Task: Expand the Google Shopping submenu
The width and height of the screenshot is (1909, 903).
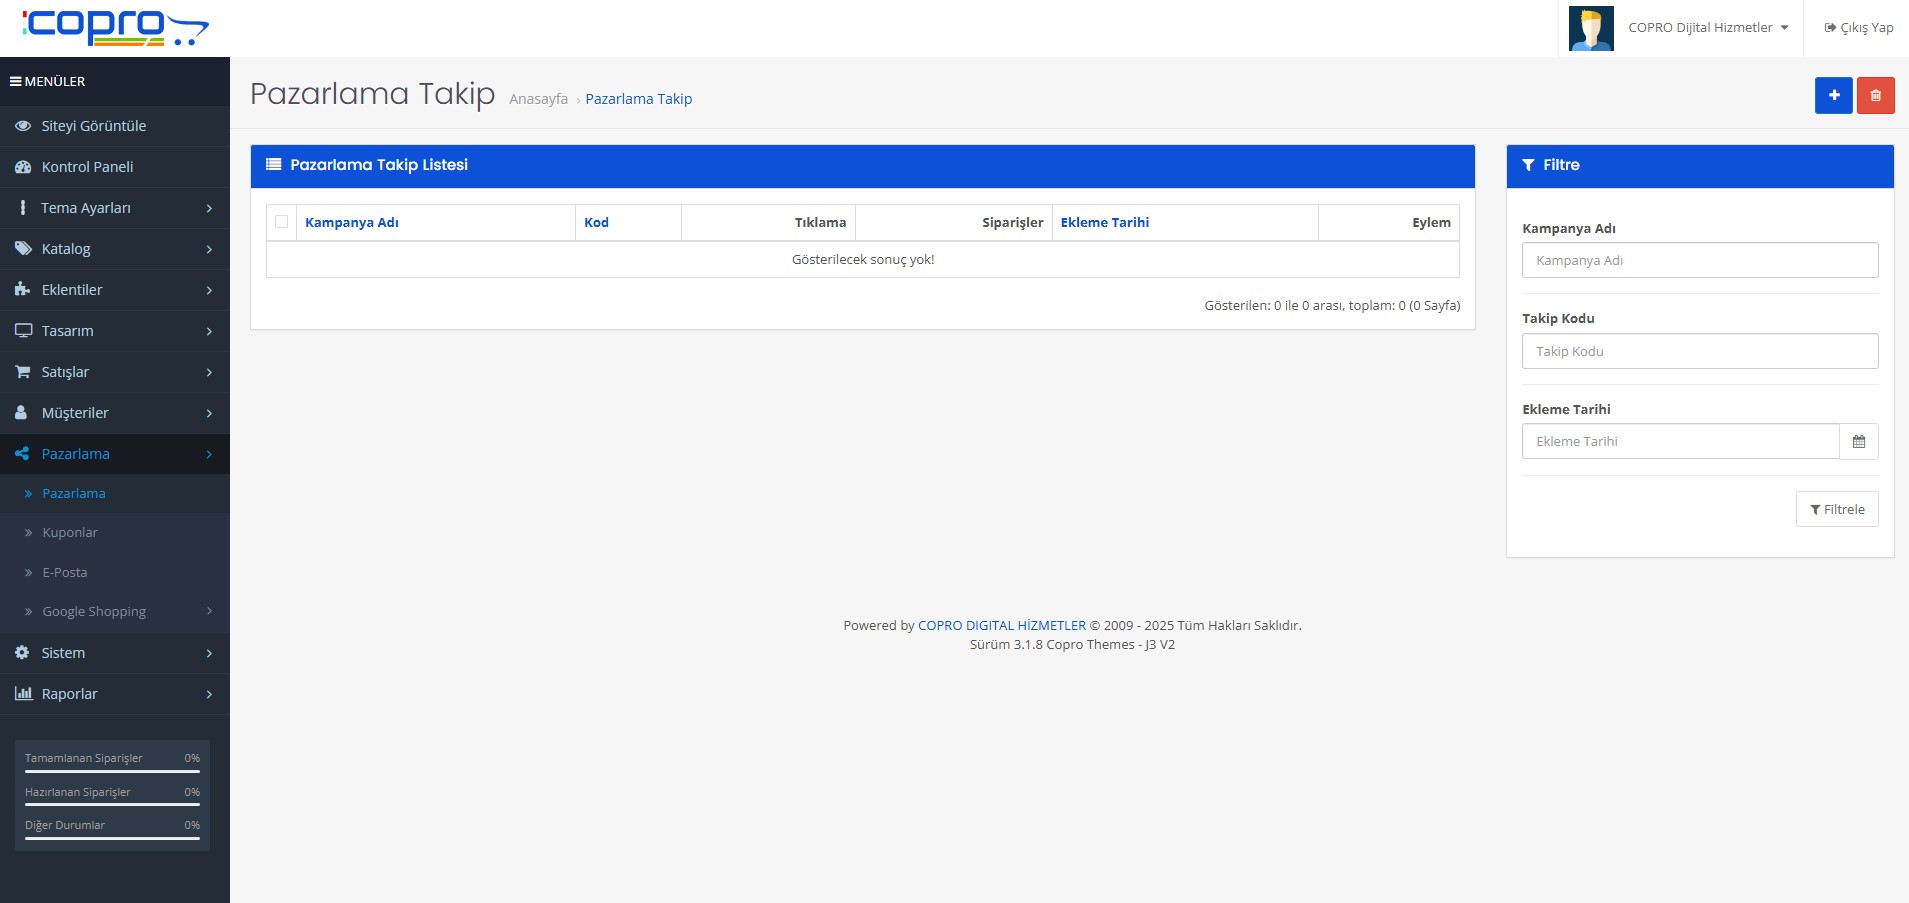Action: (94, 612)
